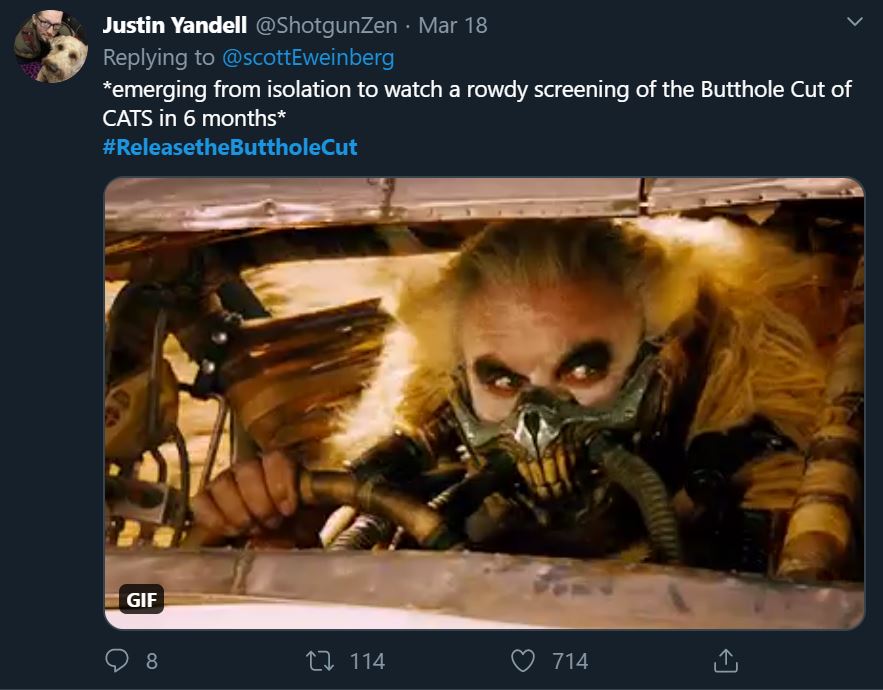Click the GIF badge on the image
Viewport: 883px width, 690px height.
139,599
